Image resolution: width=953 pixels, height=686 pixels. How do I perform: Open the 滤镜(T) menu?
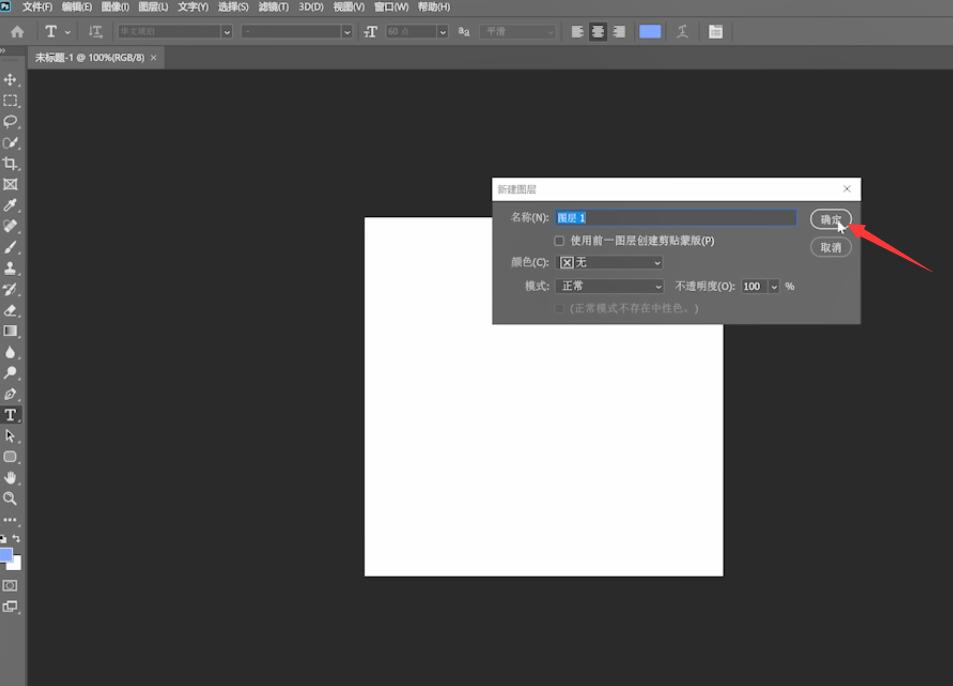pyautogui.click(x=274, y=7)
